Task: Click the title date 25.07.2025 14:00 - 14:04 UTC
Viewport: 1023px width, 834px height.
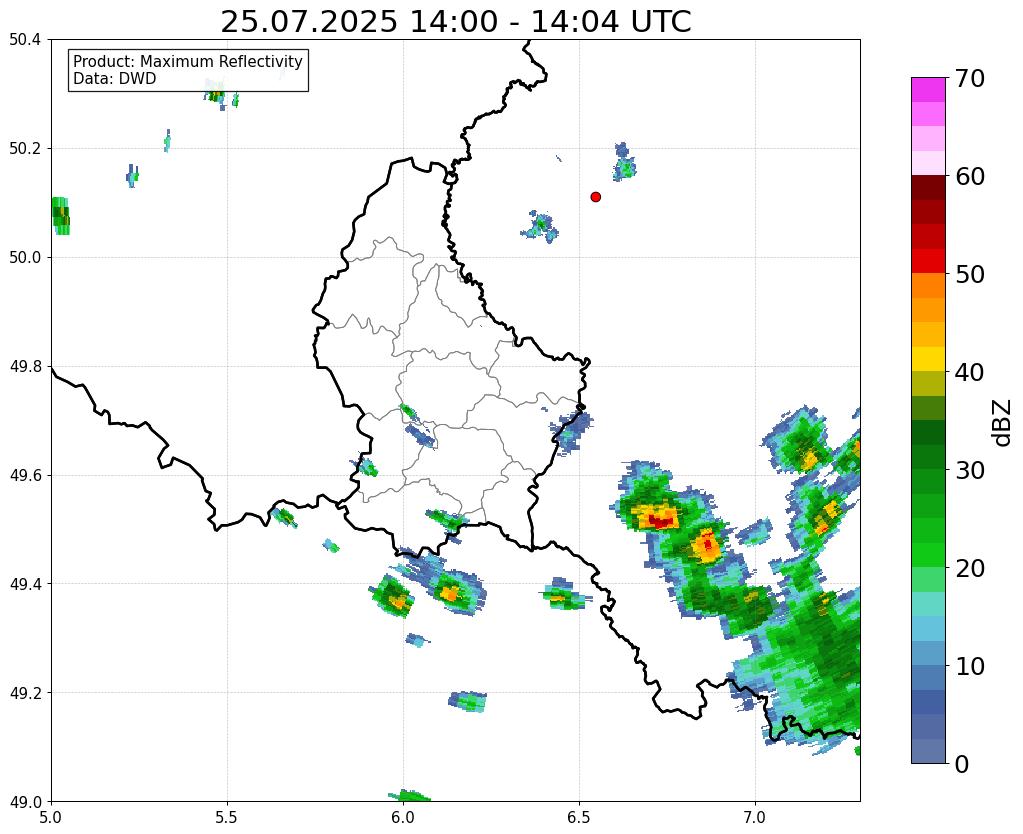Action: pyautogui.click(x=455, y=22)
